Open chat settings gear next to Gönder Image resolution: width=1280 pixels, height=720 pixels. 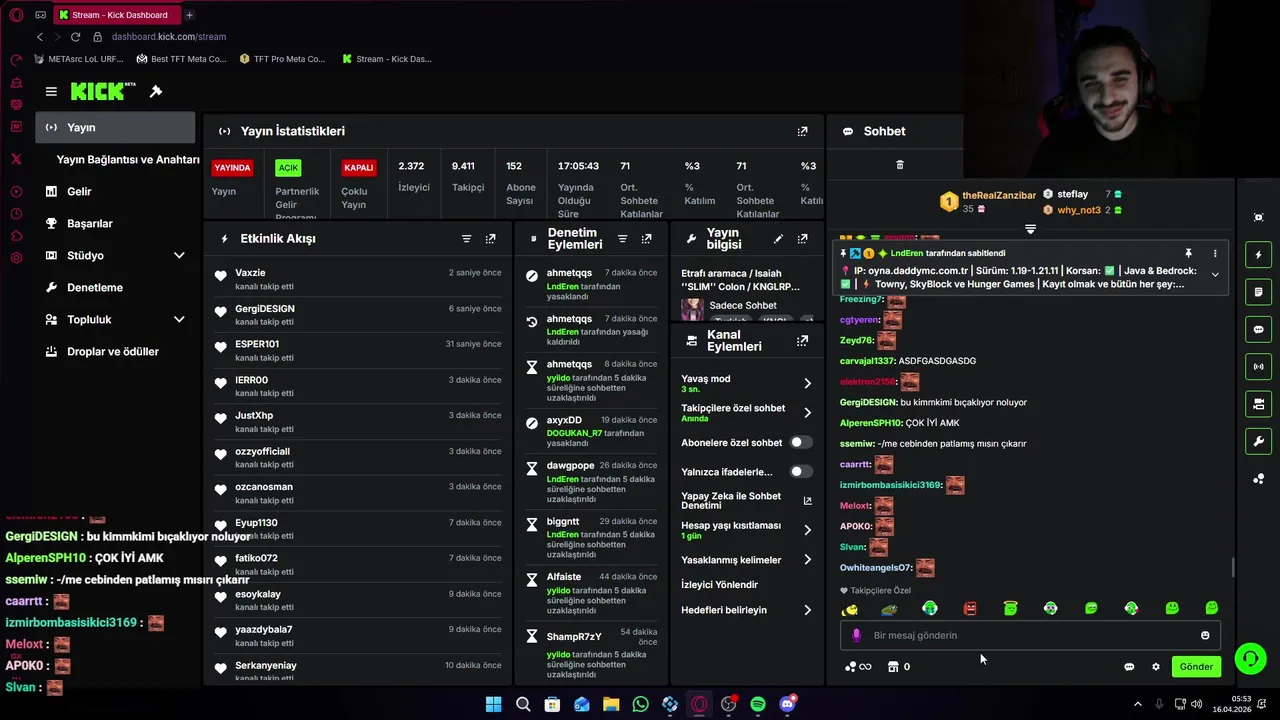(1156, 667)
